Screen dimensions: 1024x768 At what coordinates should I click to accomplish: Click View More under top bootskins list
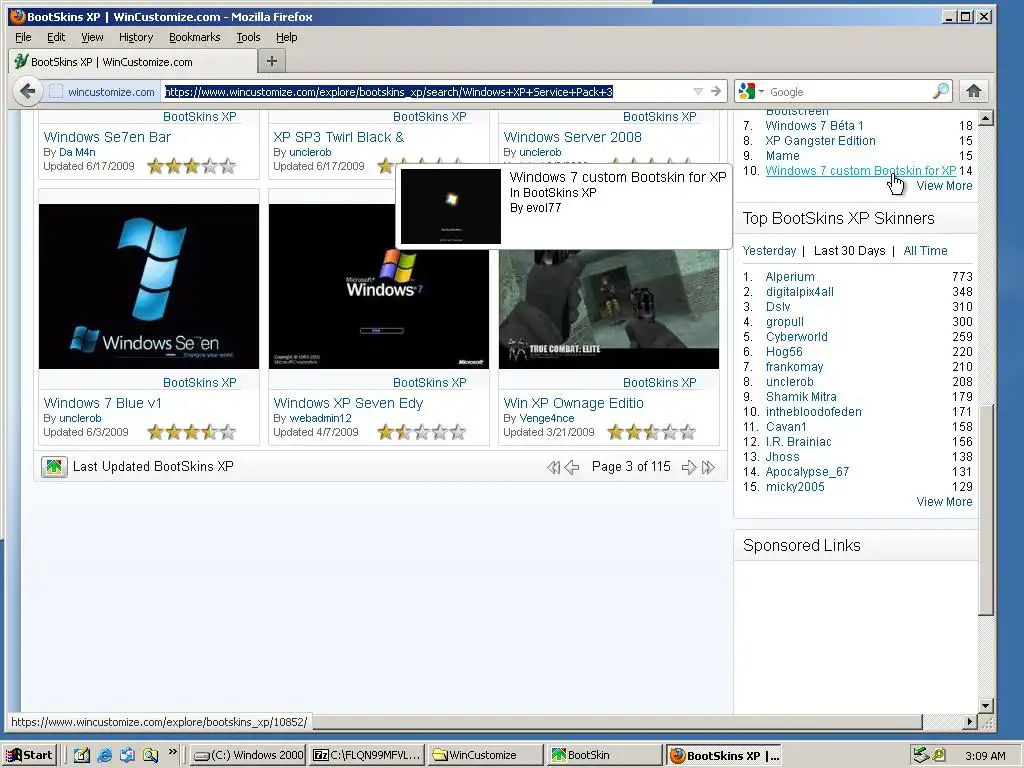pyautogui.click(x=944, y=185)
